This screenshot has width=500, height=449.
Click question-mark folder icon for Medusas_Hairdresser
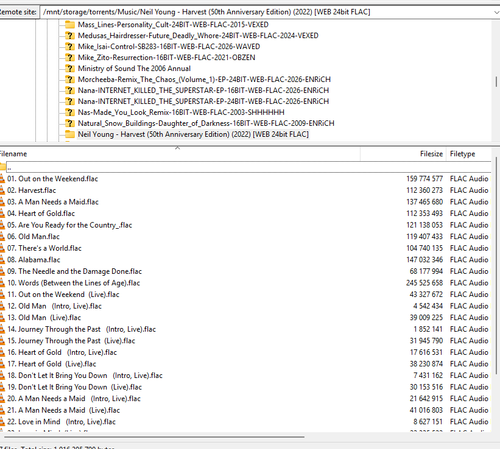point(70,35)
